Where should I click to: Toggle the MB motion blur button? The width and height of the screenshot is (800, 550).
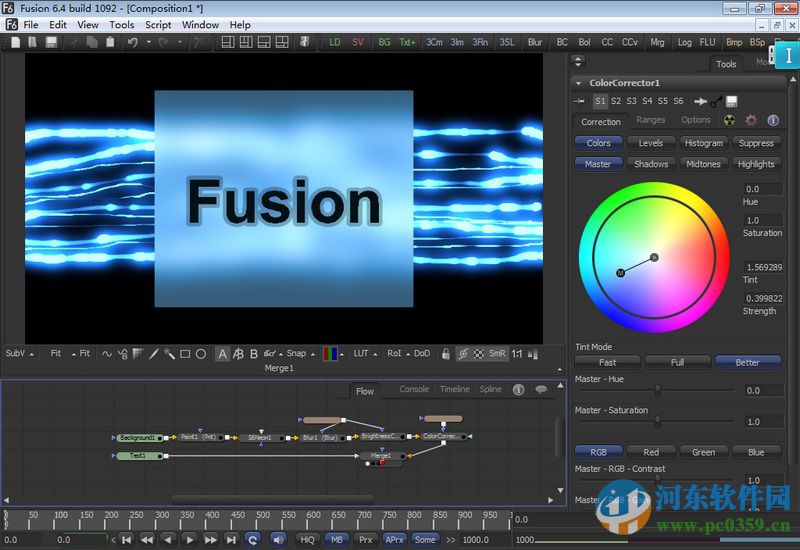tap(337, 539)
